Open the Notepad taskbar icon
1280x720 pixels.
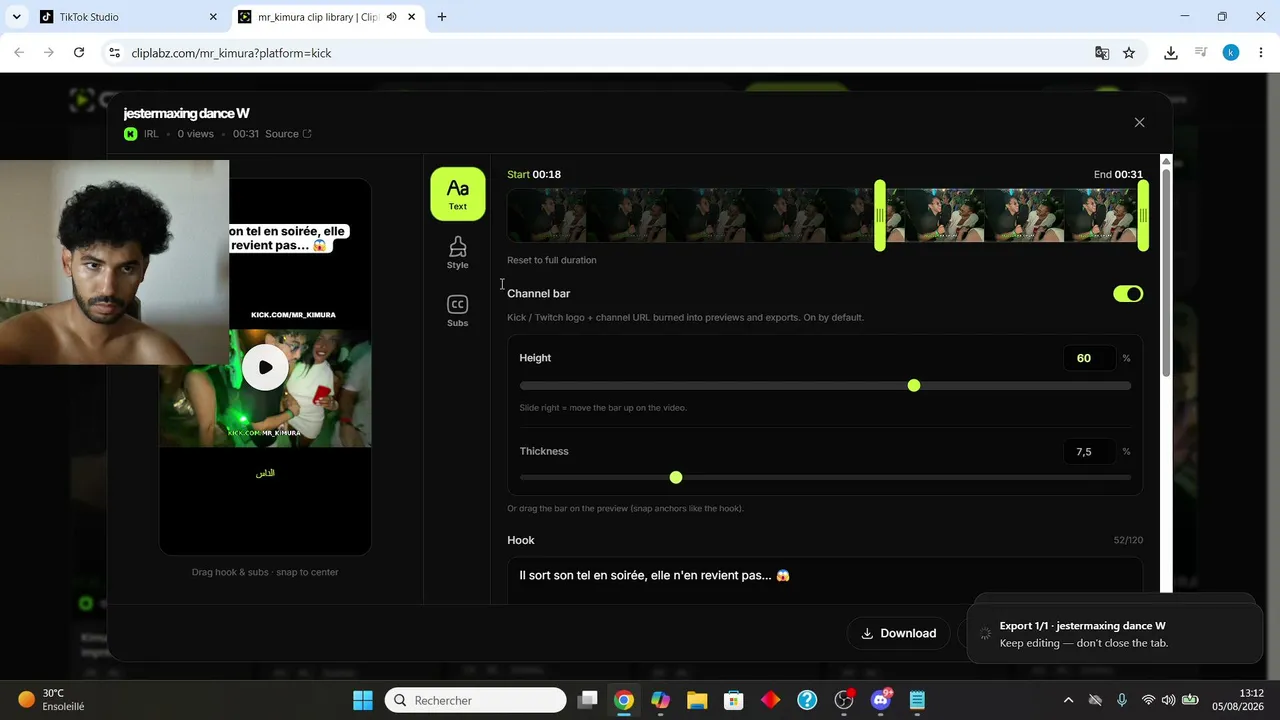[x=917, y=700]
